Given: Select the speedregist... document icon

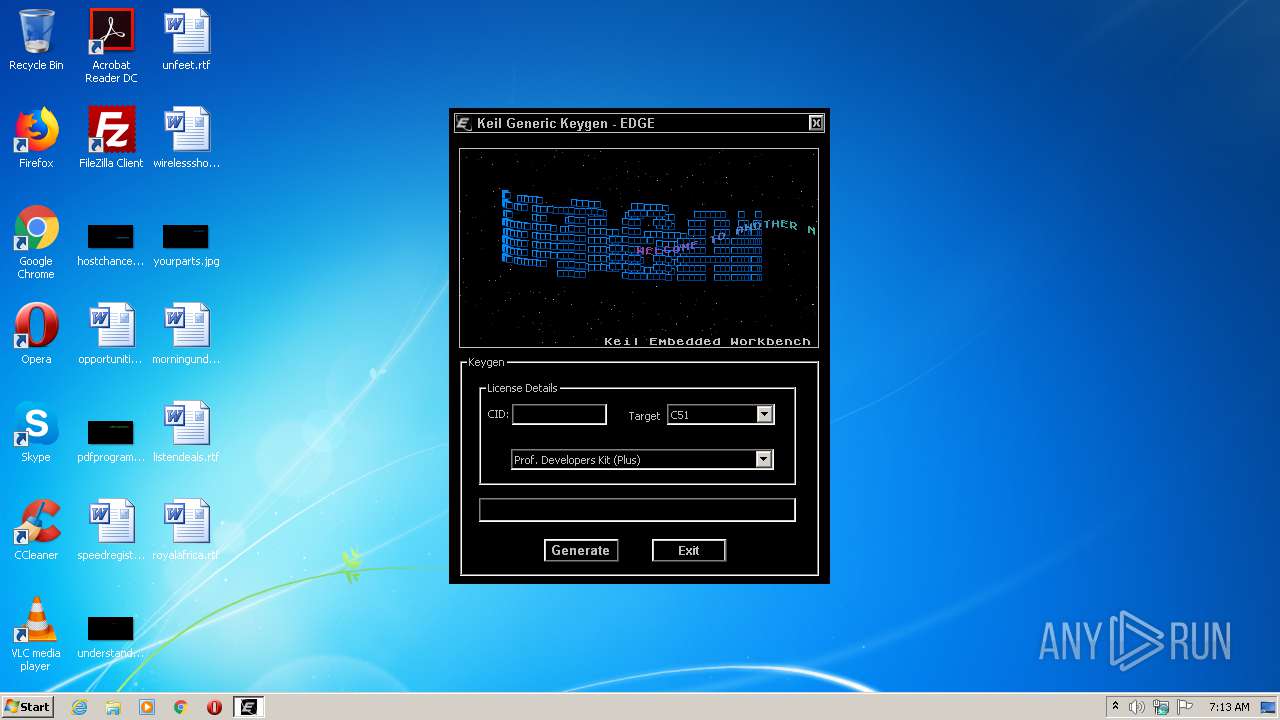Looking at the screenshot, I should (x=111, y=530).
